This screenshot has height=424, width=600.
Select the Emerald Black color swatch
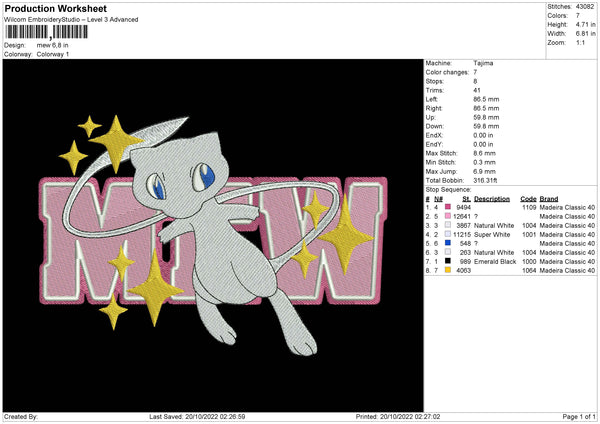pyautogui.click(x=448, y=261)
